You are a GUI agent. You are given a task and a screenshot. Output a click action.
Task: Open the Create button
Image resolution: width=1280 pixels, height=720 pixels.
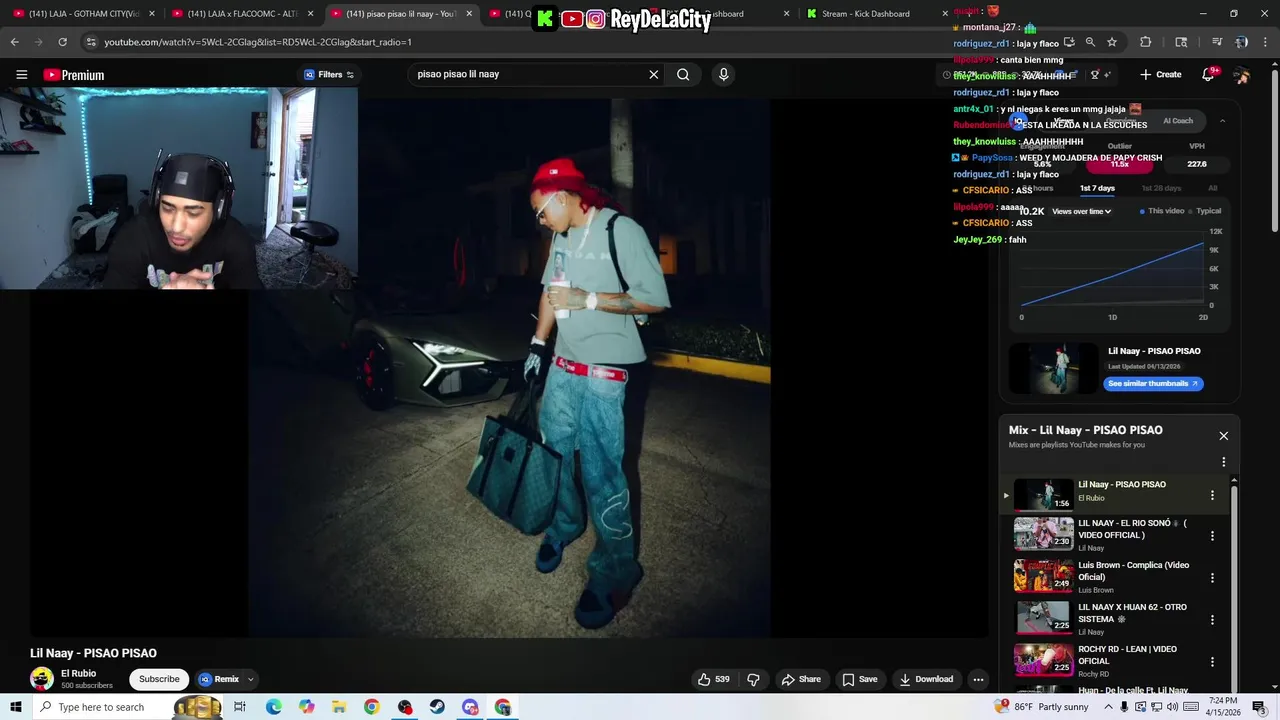(1160, 74)
